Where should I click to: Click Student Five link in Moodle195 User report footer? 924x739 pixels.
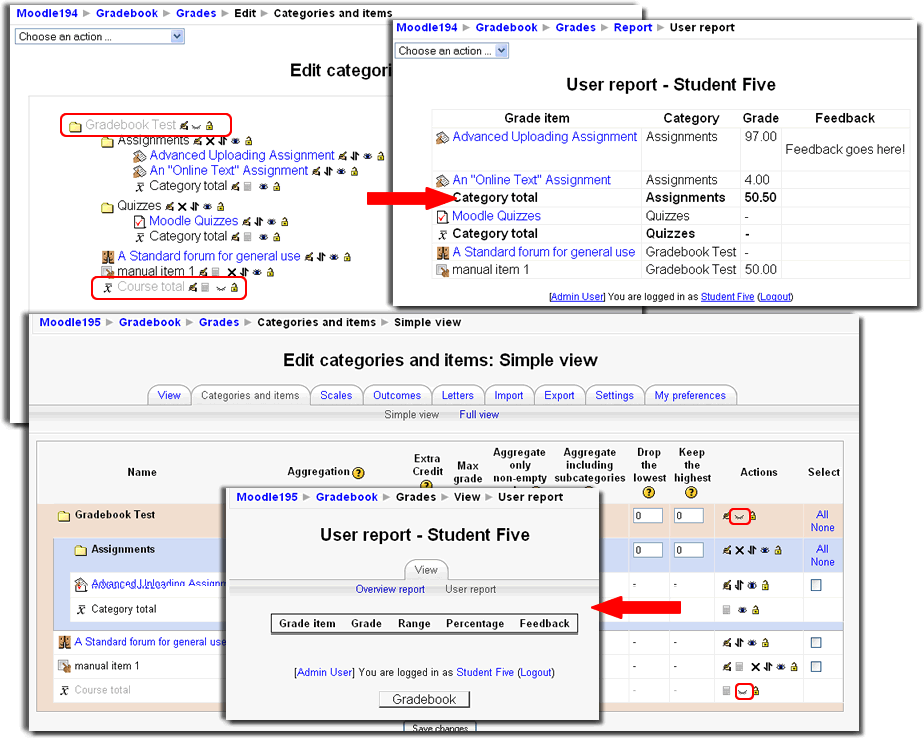coord(485,672)
